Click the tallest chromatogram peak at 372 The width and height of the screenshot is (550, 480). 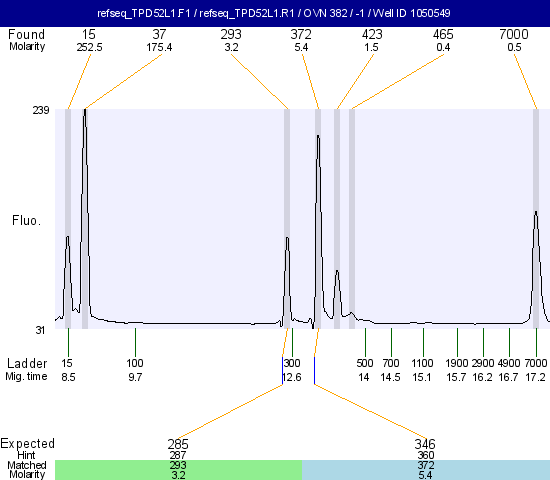pyautogui.click(x=318, y=137)
